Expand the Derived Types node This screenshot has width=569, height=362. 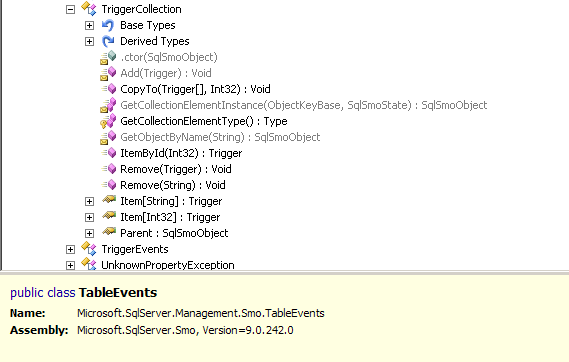coord(89,41)
